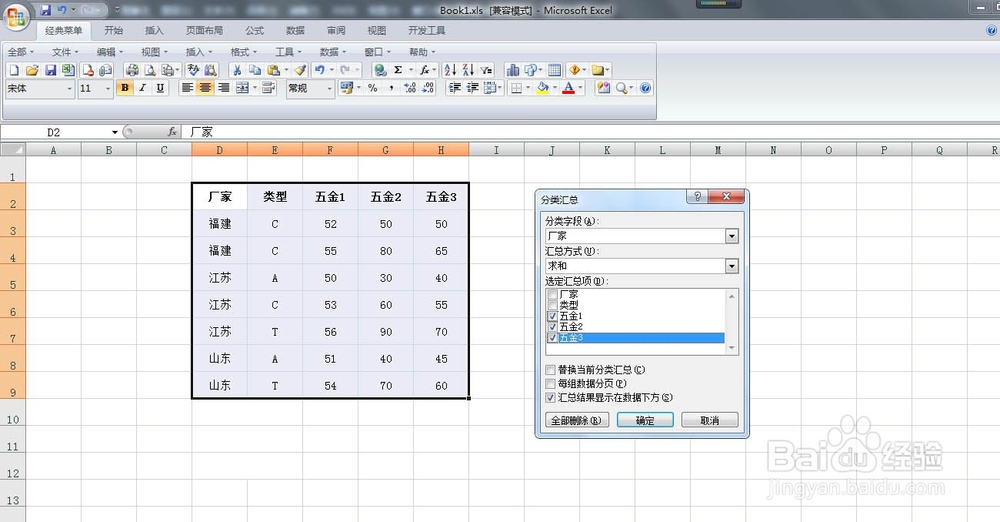Click the 确定 button in the dialog
Image resolution: width=1000 pixels, height=522 pixels.
click(645, 421)
